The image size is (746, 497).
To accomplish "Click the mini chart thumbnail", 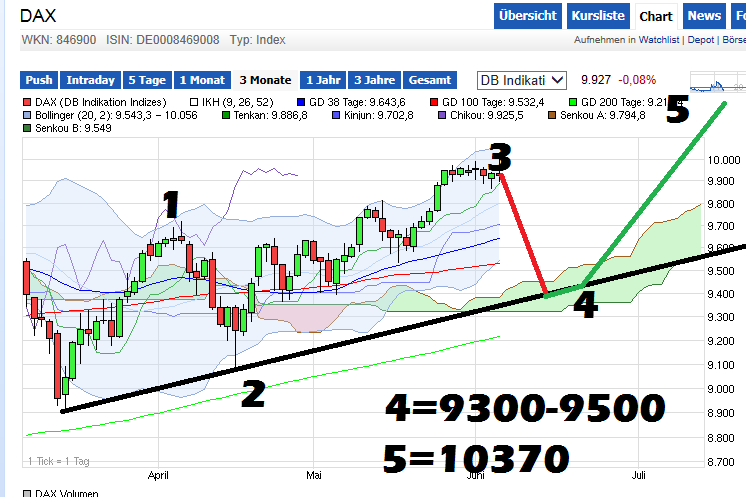I will (x=717, y=82).
